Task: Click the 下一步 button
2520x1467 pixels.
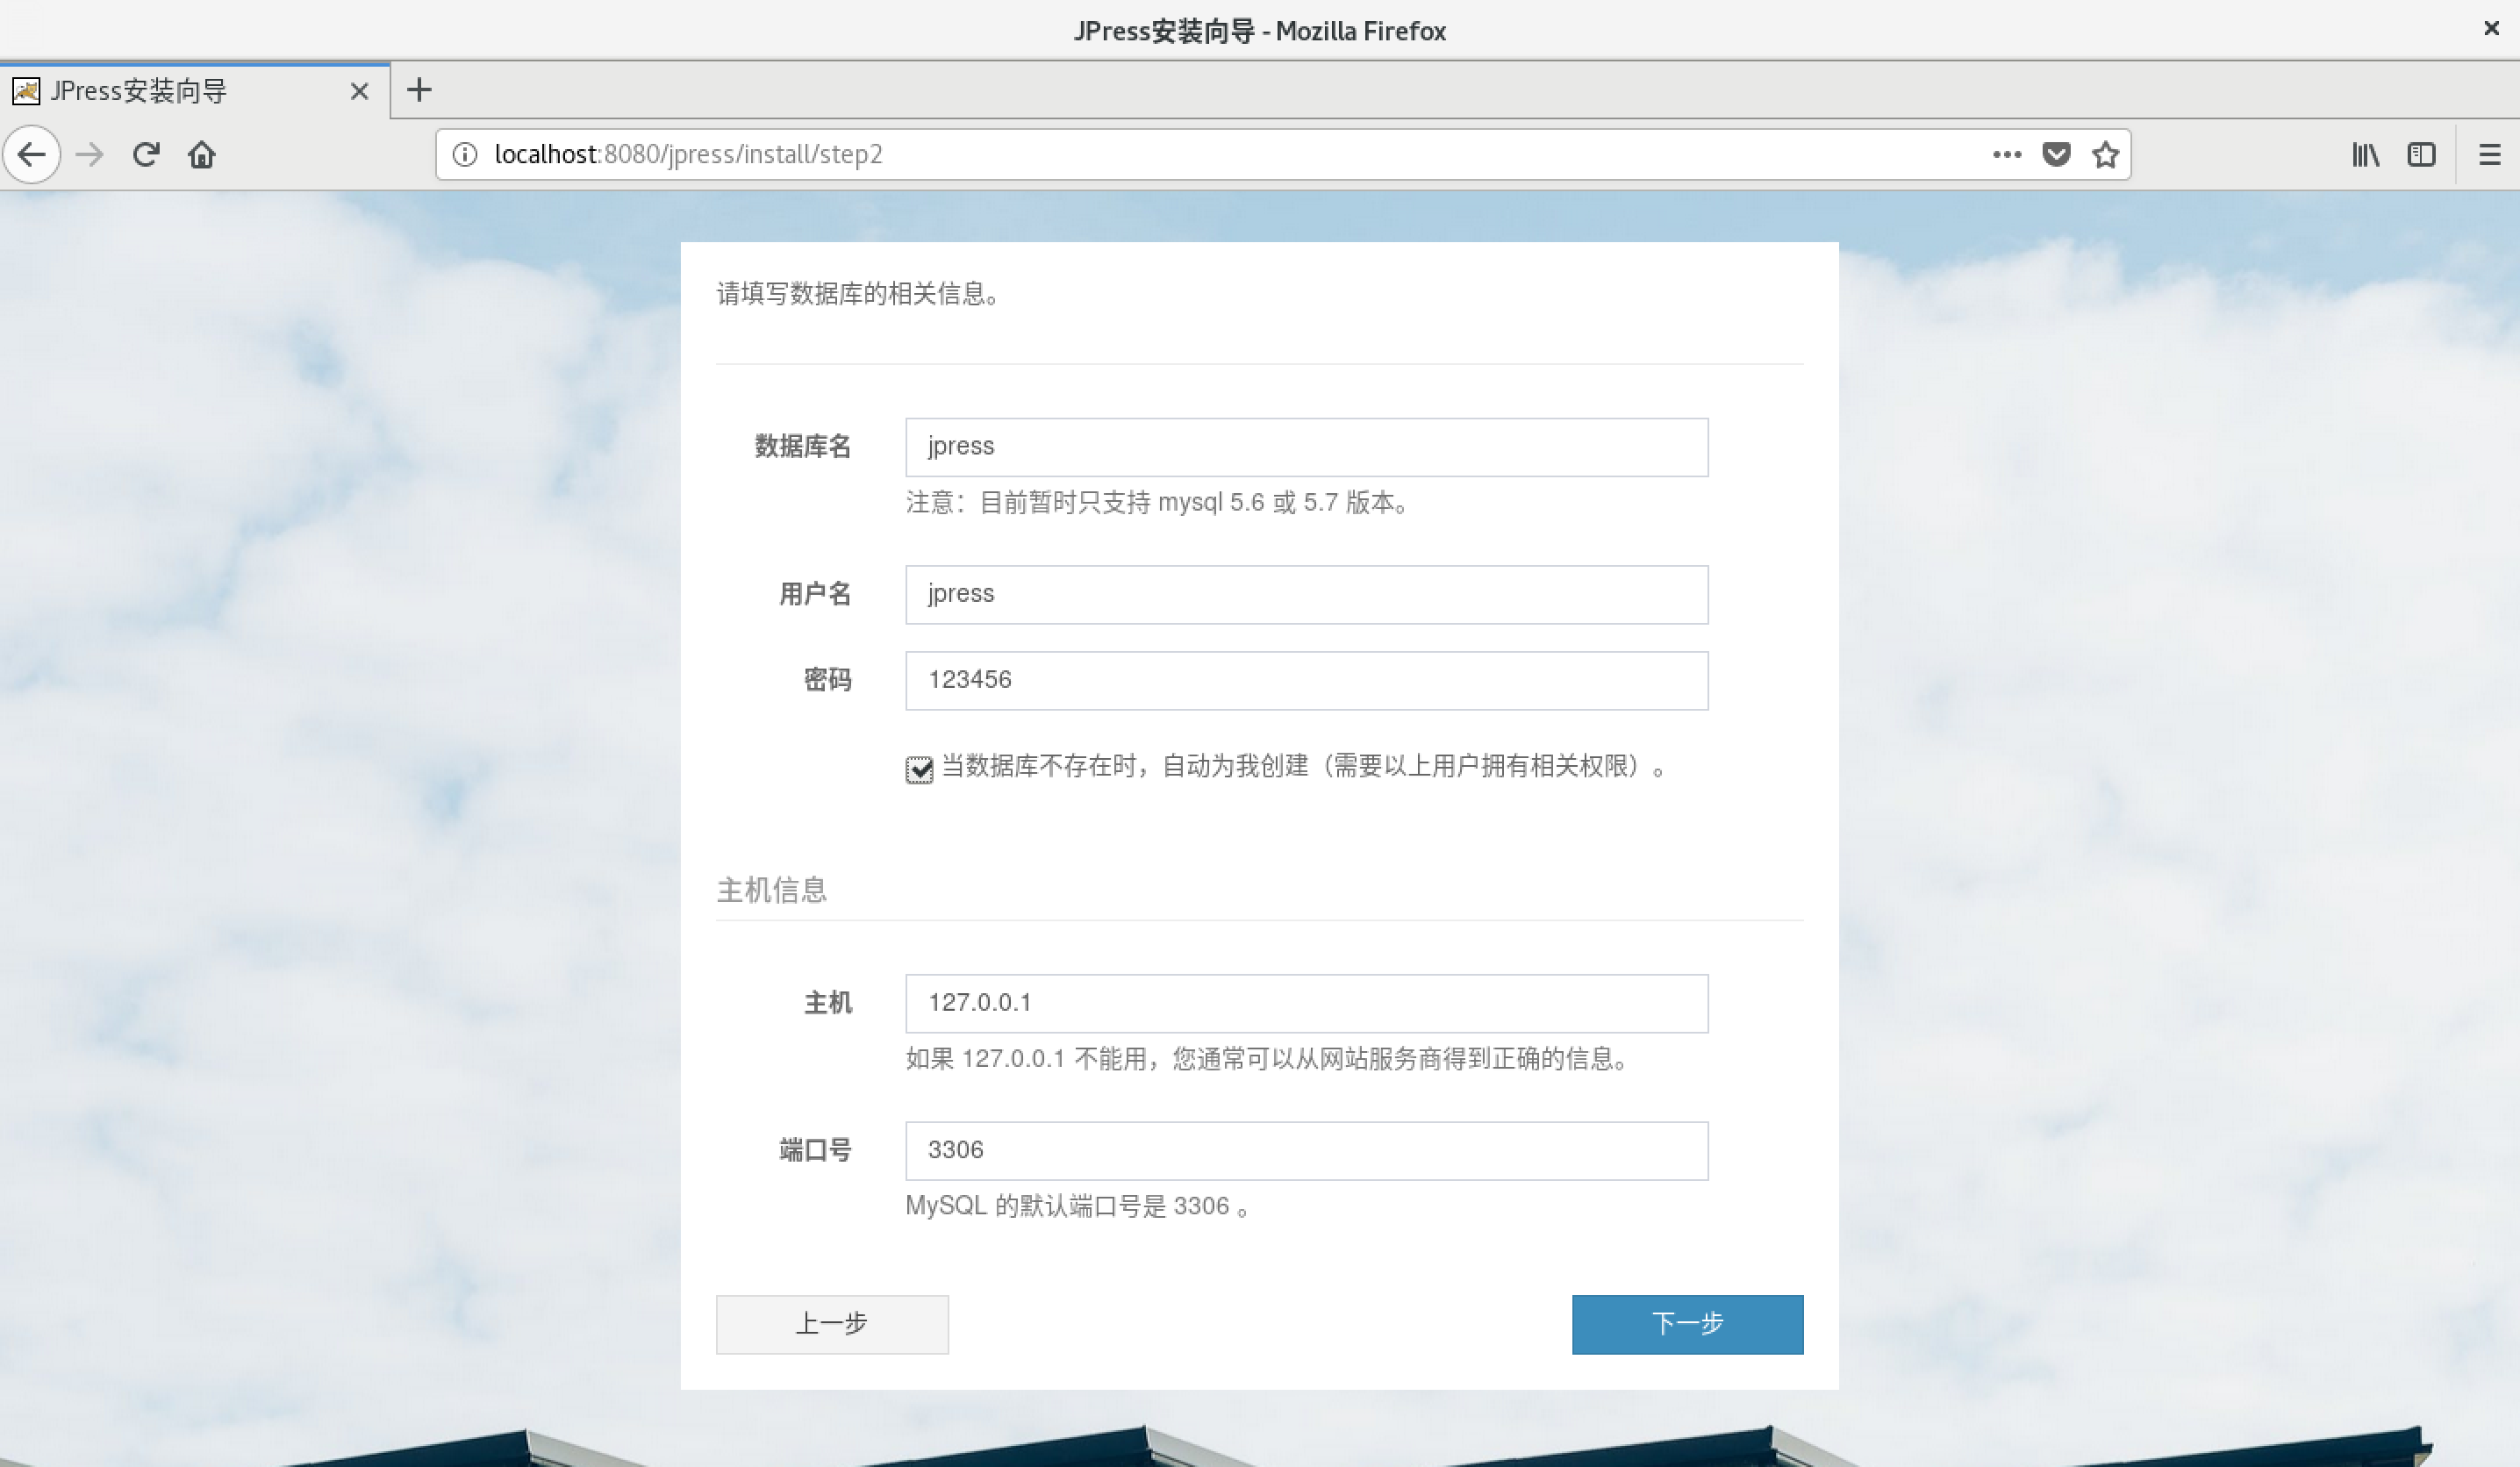Action: tap(1686, 1324)
